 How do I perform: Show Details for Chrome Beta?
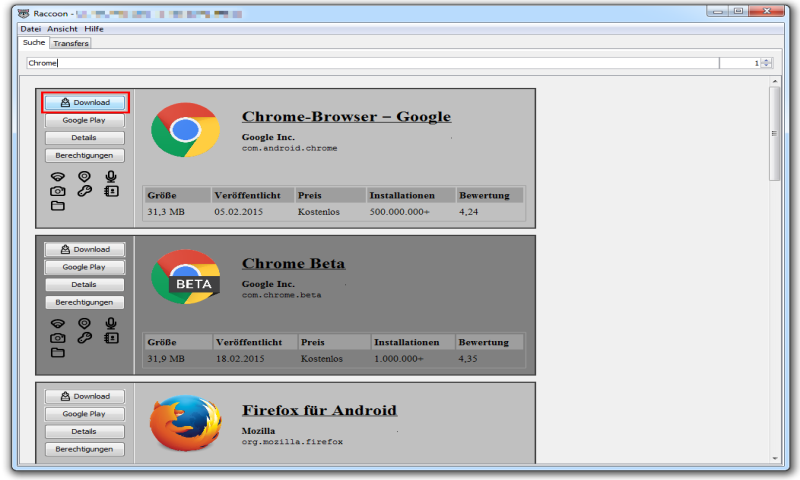85,285
